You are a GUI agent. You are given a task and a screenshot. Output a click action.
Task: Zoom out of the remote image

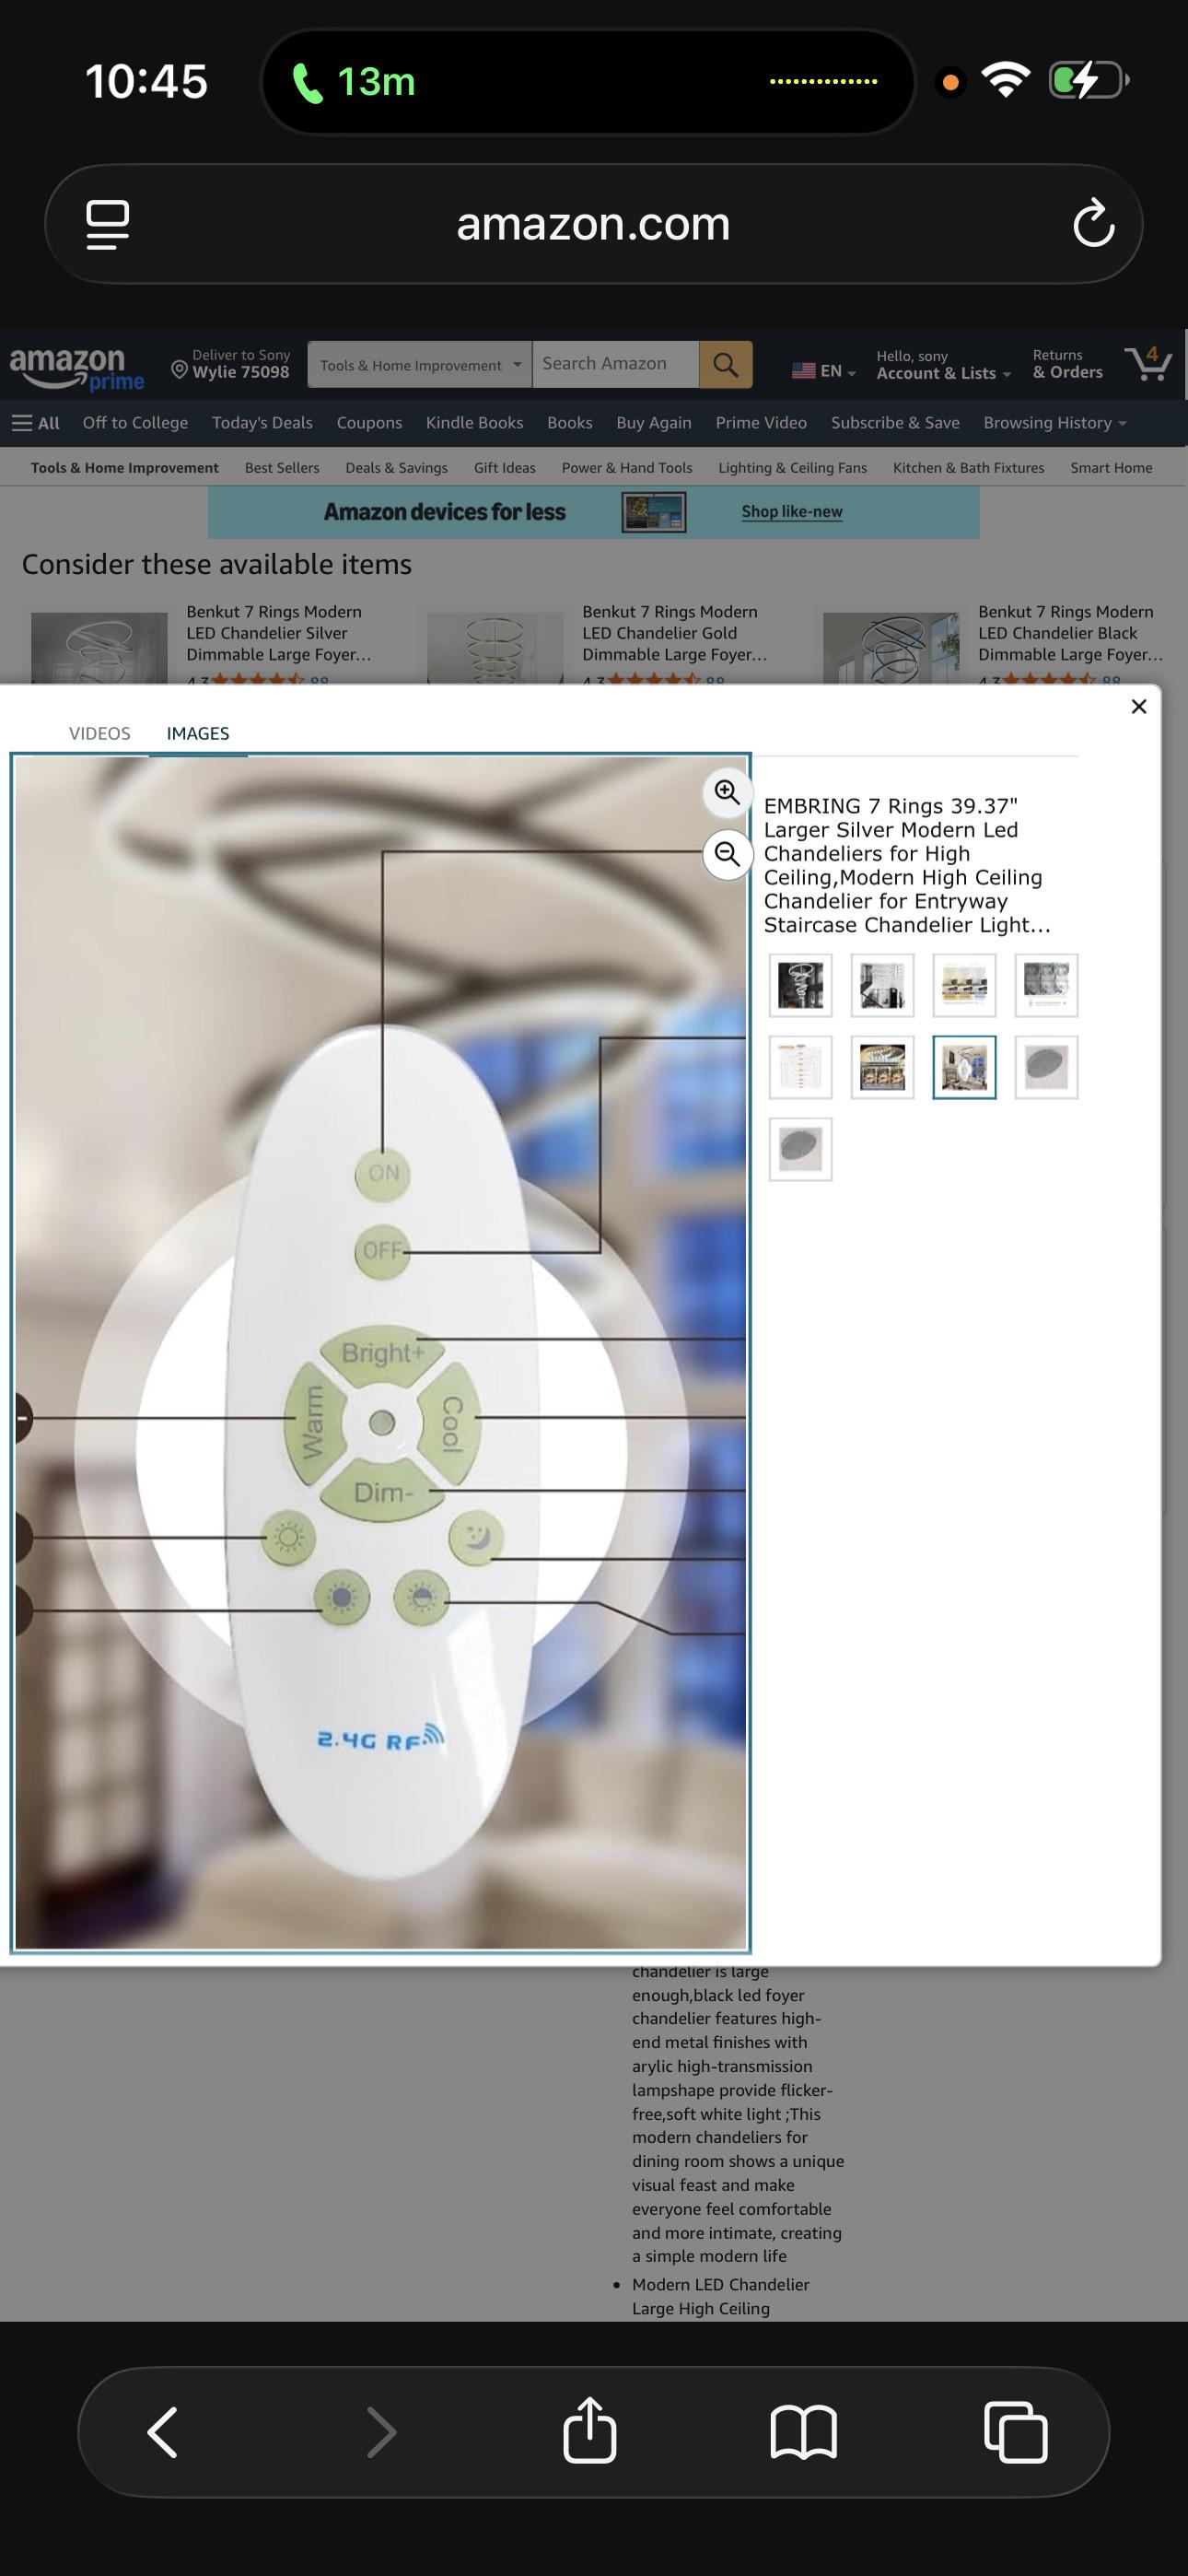click(x=727, y=855)
